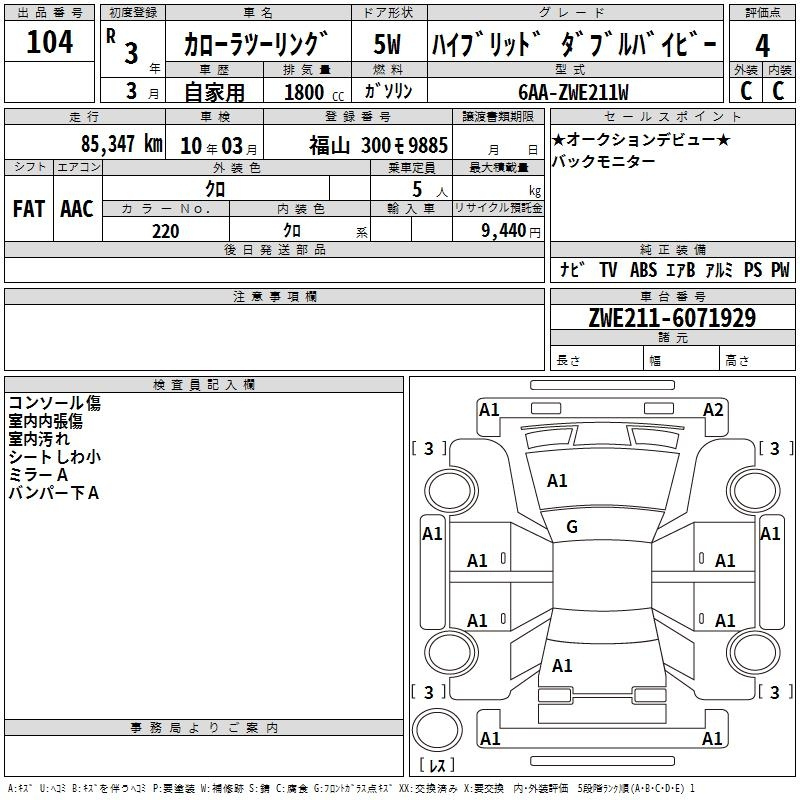Click the A2 mark on car diagram
The height and width of the screenshot is (800, 800).
713,409
